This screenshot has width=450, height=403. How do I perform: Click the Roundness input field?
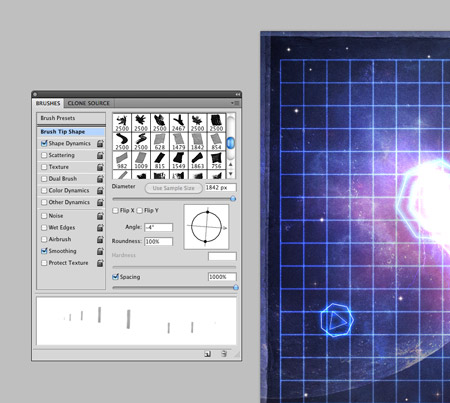click(x=158, y=241)
